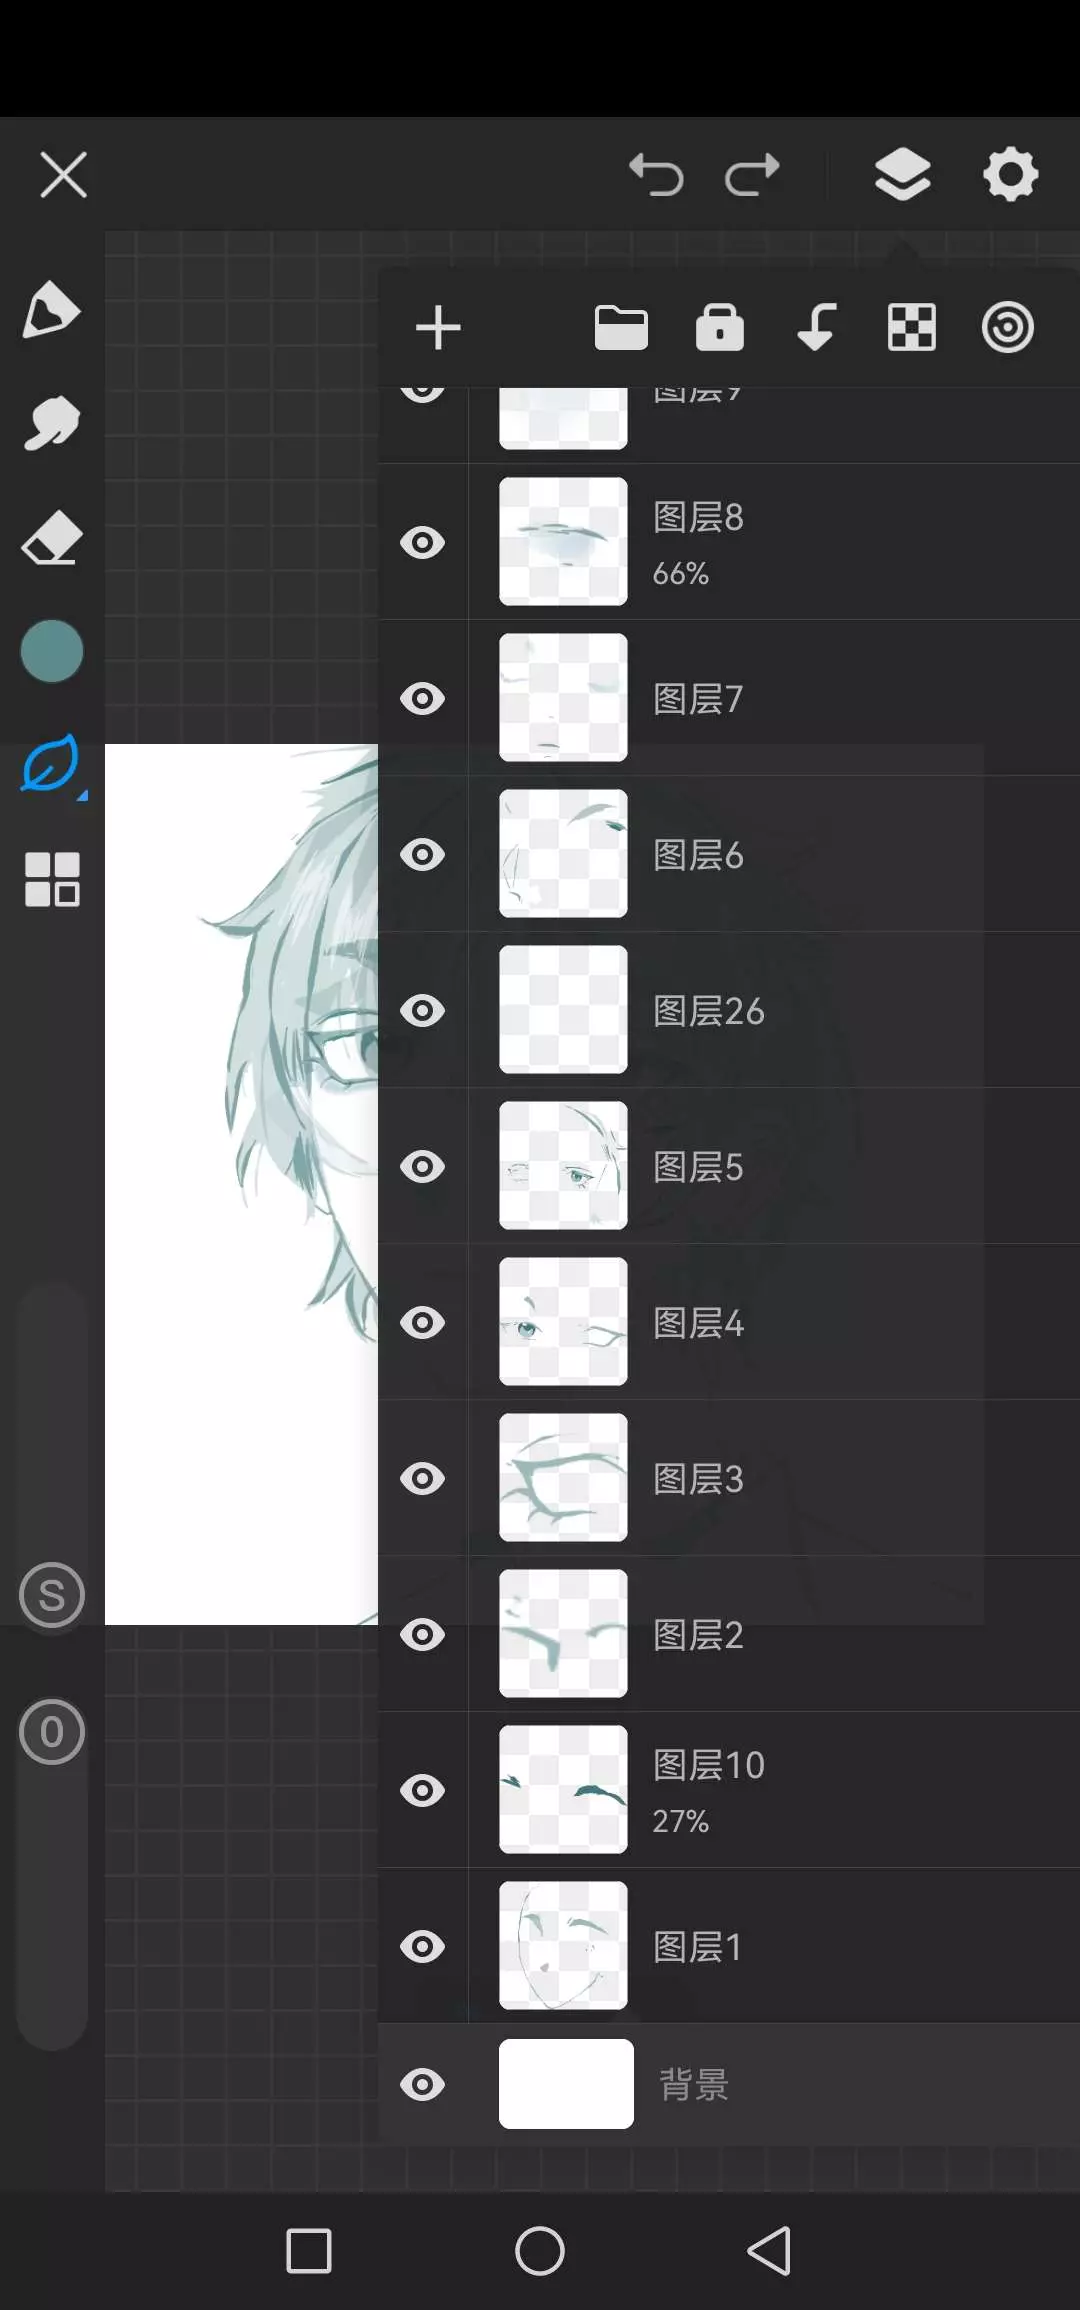Toggle alpha lock checkerboard icon
The width and height of the screenshot is (1080, 2310).
click(912, 327)
